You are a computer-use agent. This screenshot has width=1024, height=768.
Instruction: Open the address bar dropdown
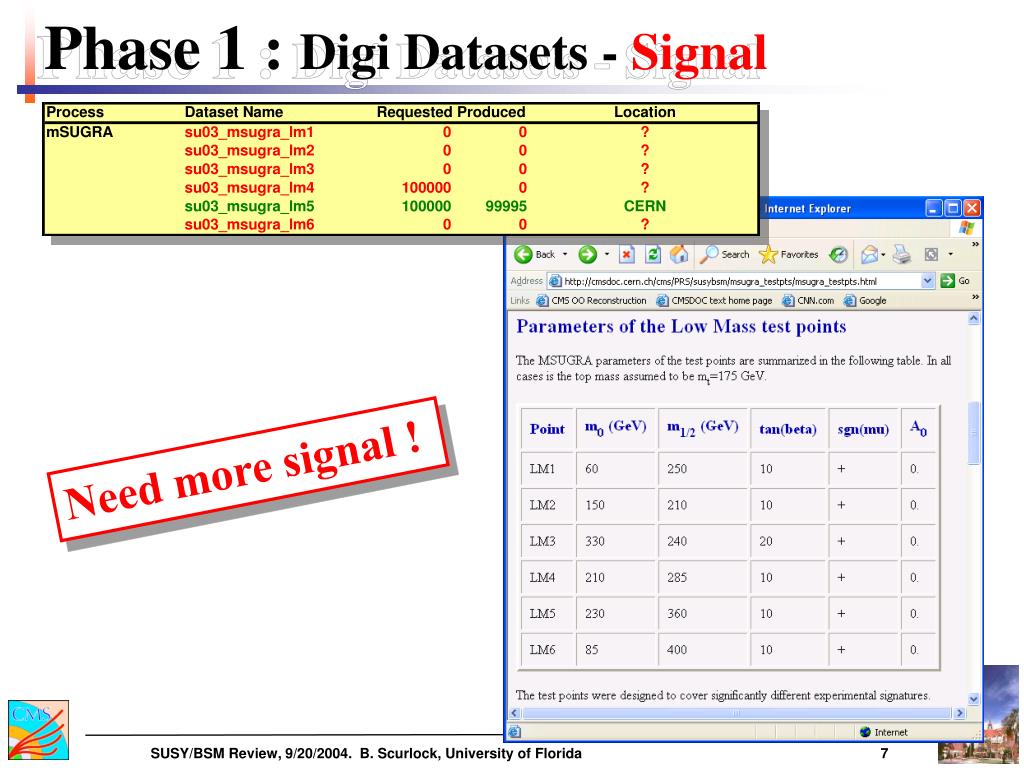[928, 281]
